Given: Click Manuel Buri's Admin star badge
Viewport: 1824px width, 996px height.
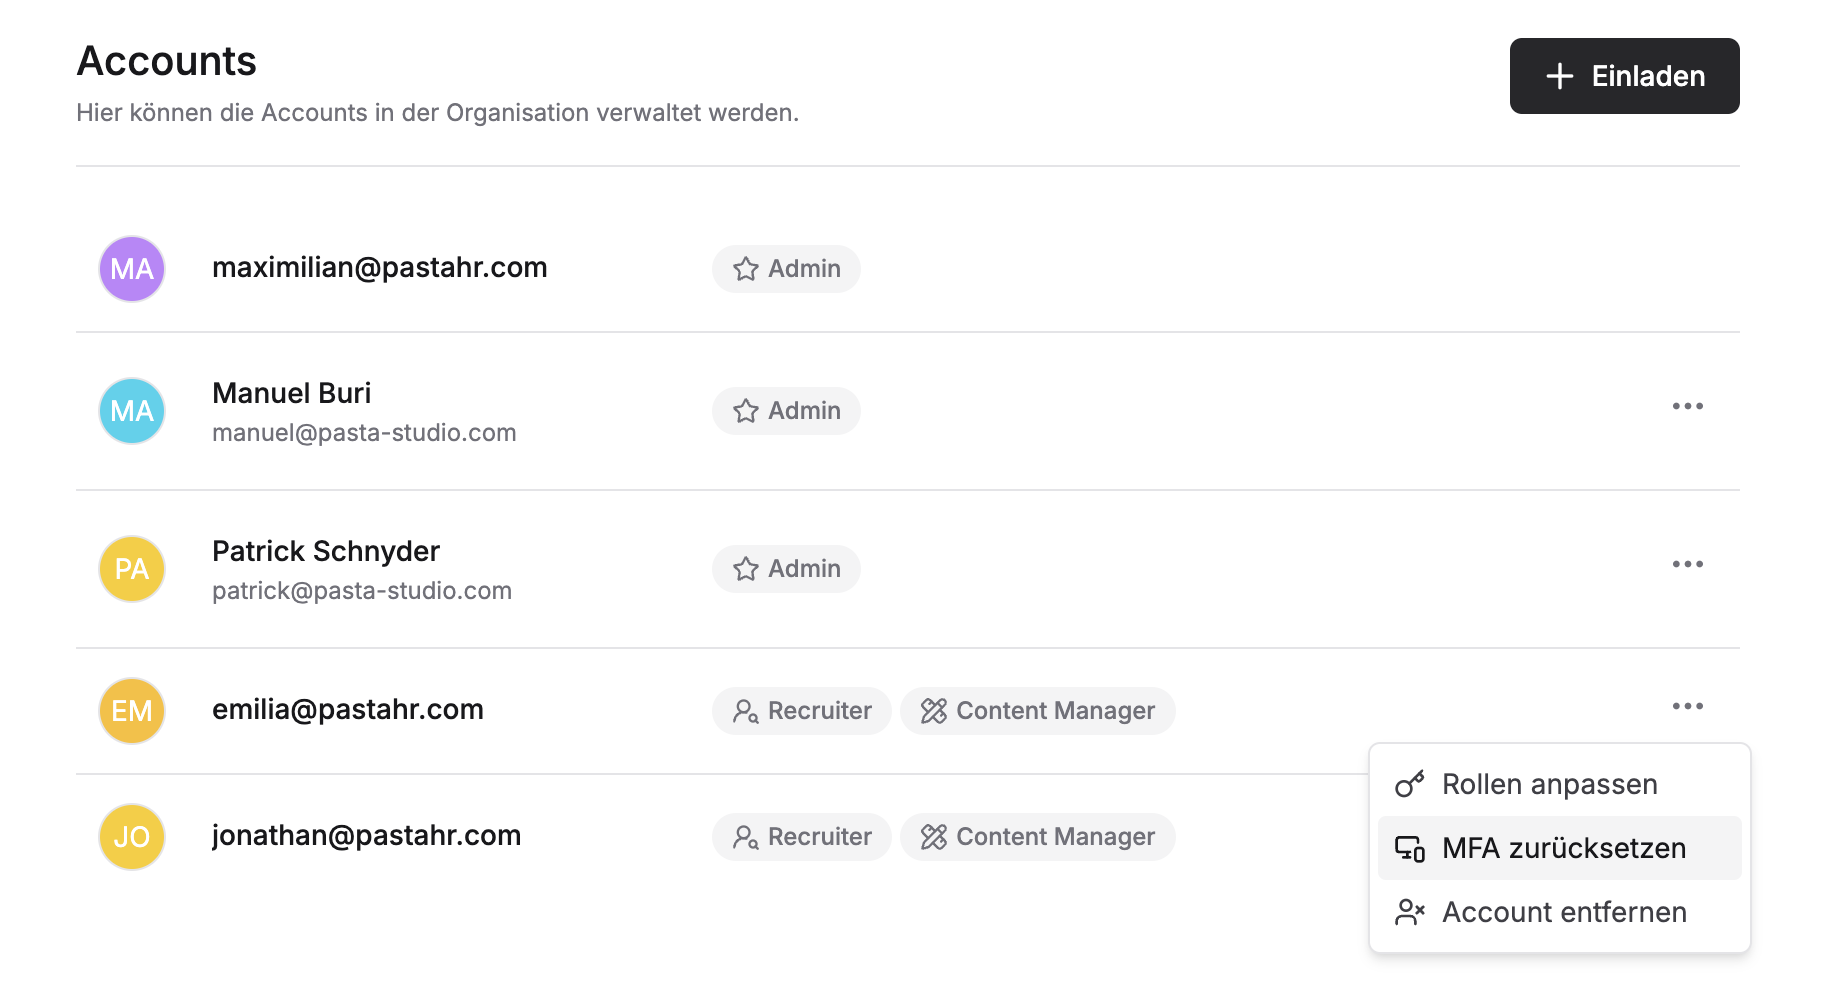Looking at the screenshot, I should point(786,411).
